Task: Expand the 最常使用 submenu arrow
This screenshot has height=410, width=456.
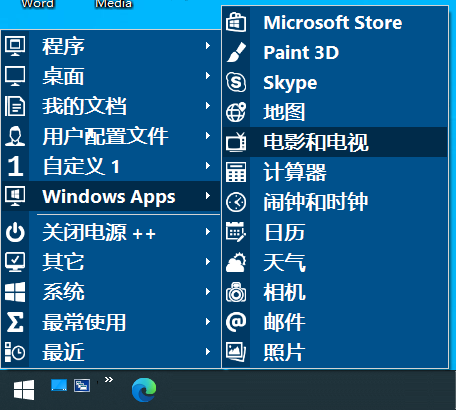Action: (x=208, y=322)
